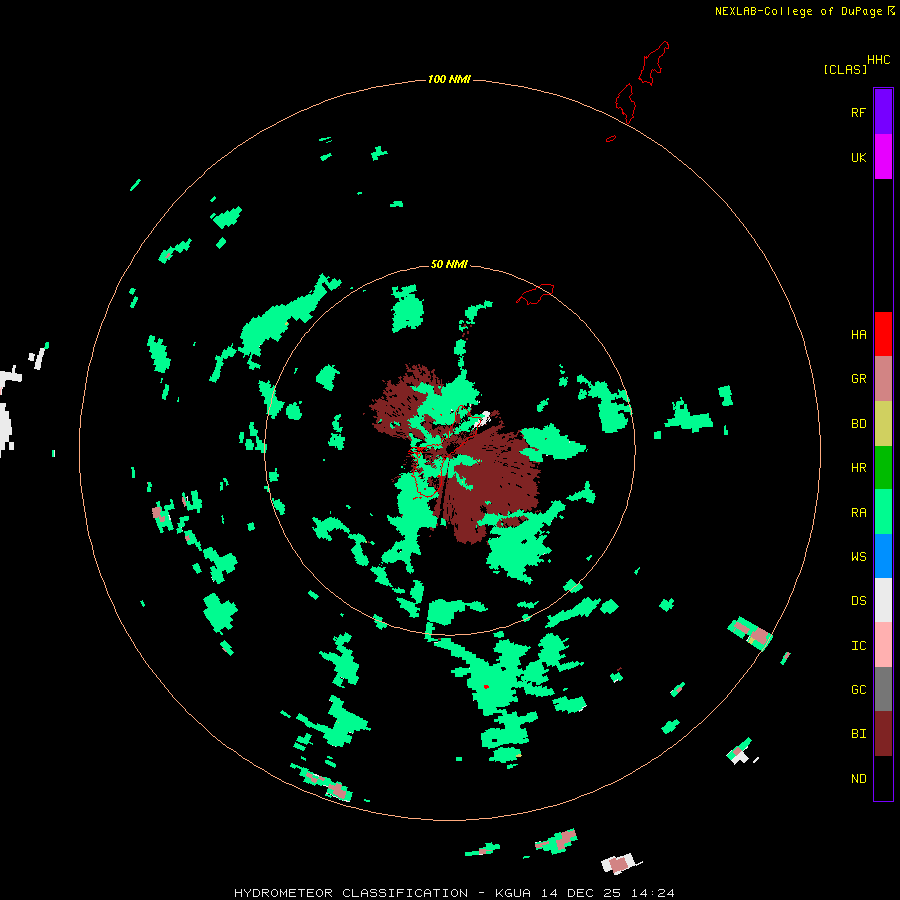
Task: Select the GC gray legend color swatch
Action: coord(883,689)
